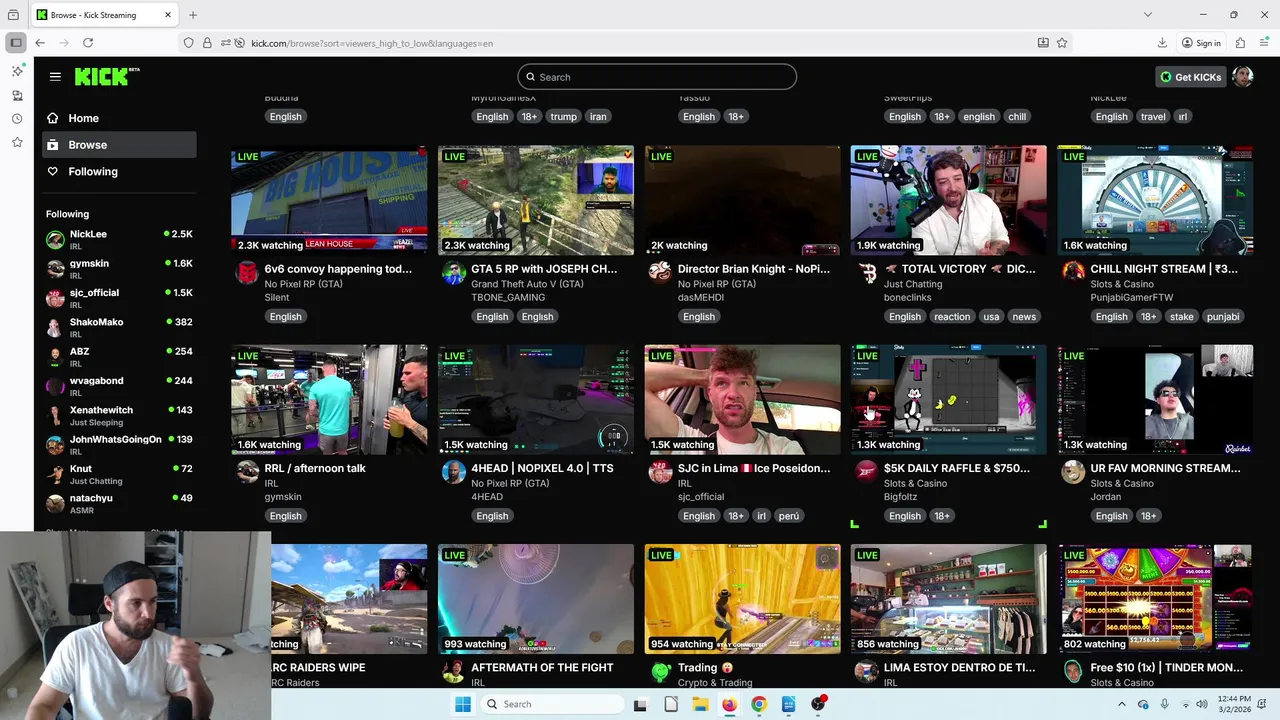Open AFTERMATH OF THE FIGHT stream

(536, 599)
